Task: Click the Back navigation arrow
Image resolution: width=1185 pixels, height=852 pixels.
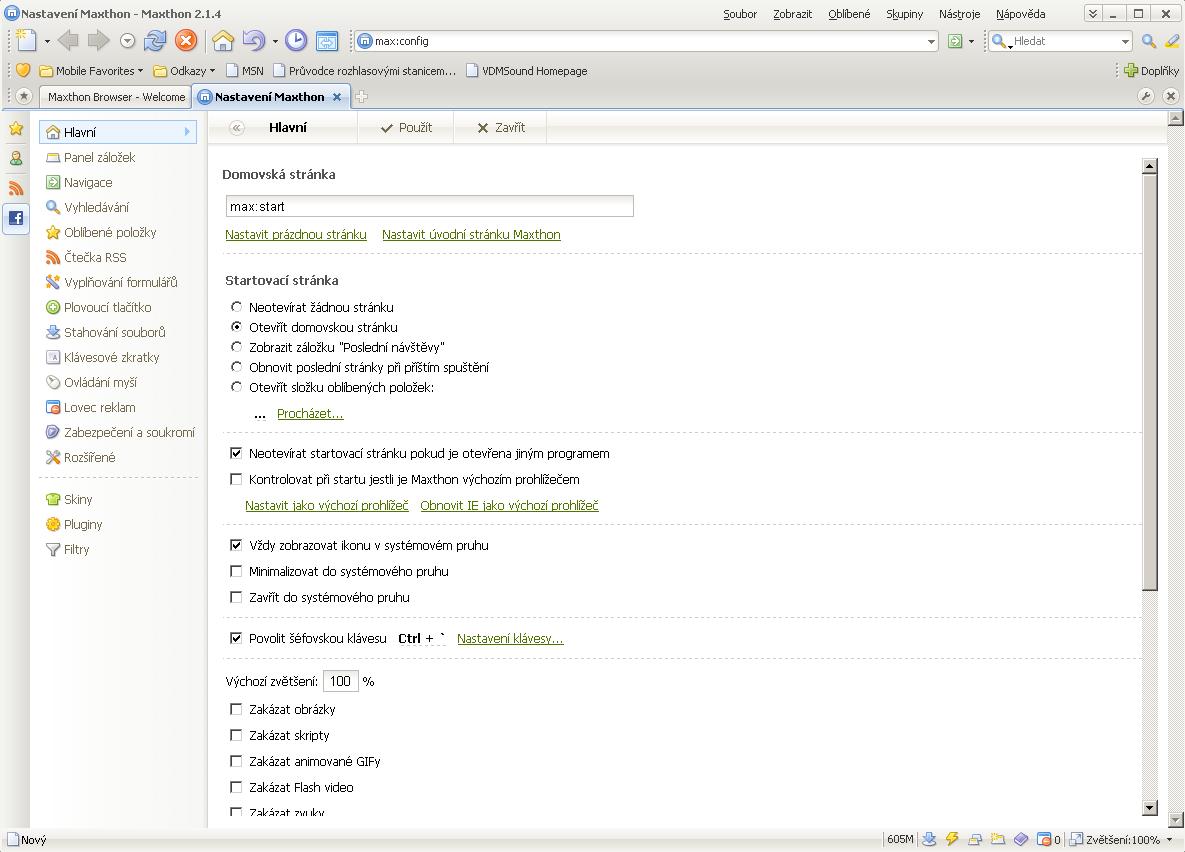Action: tap(68, 41)
